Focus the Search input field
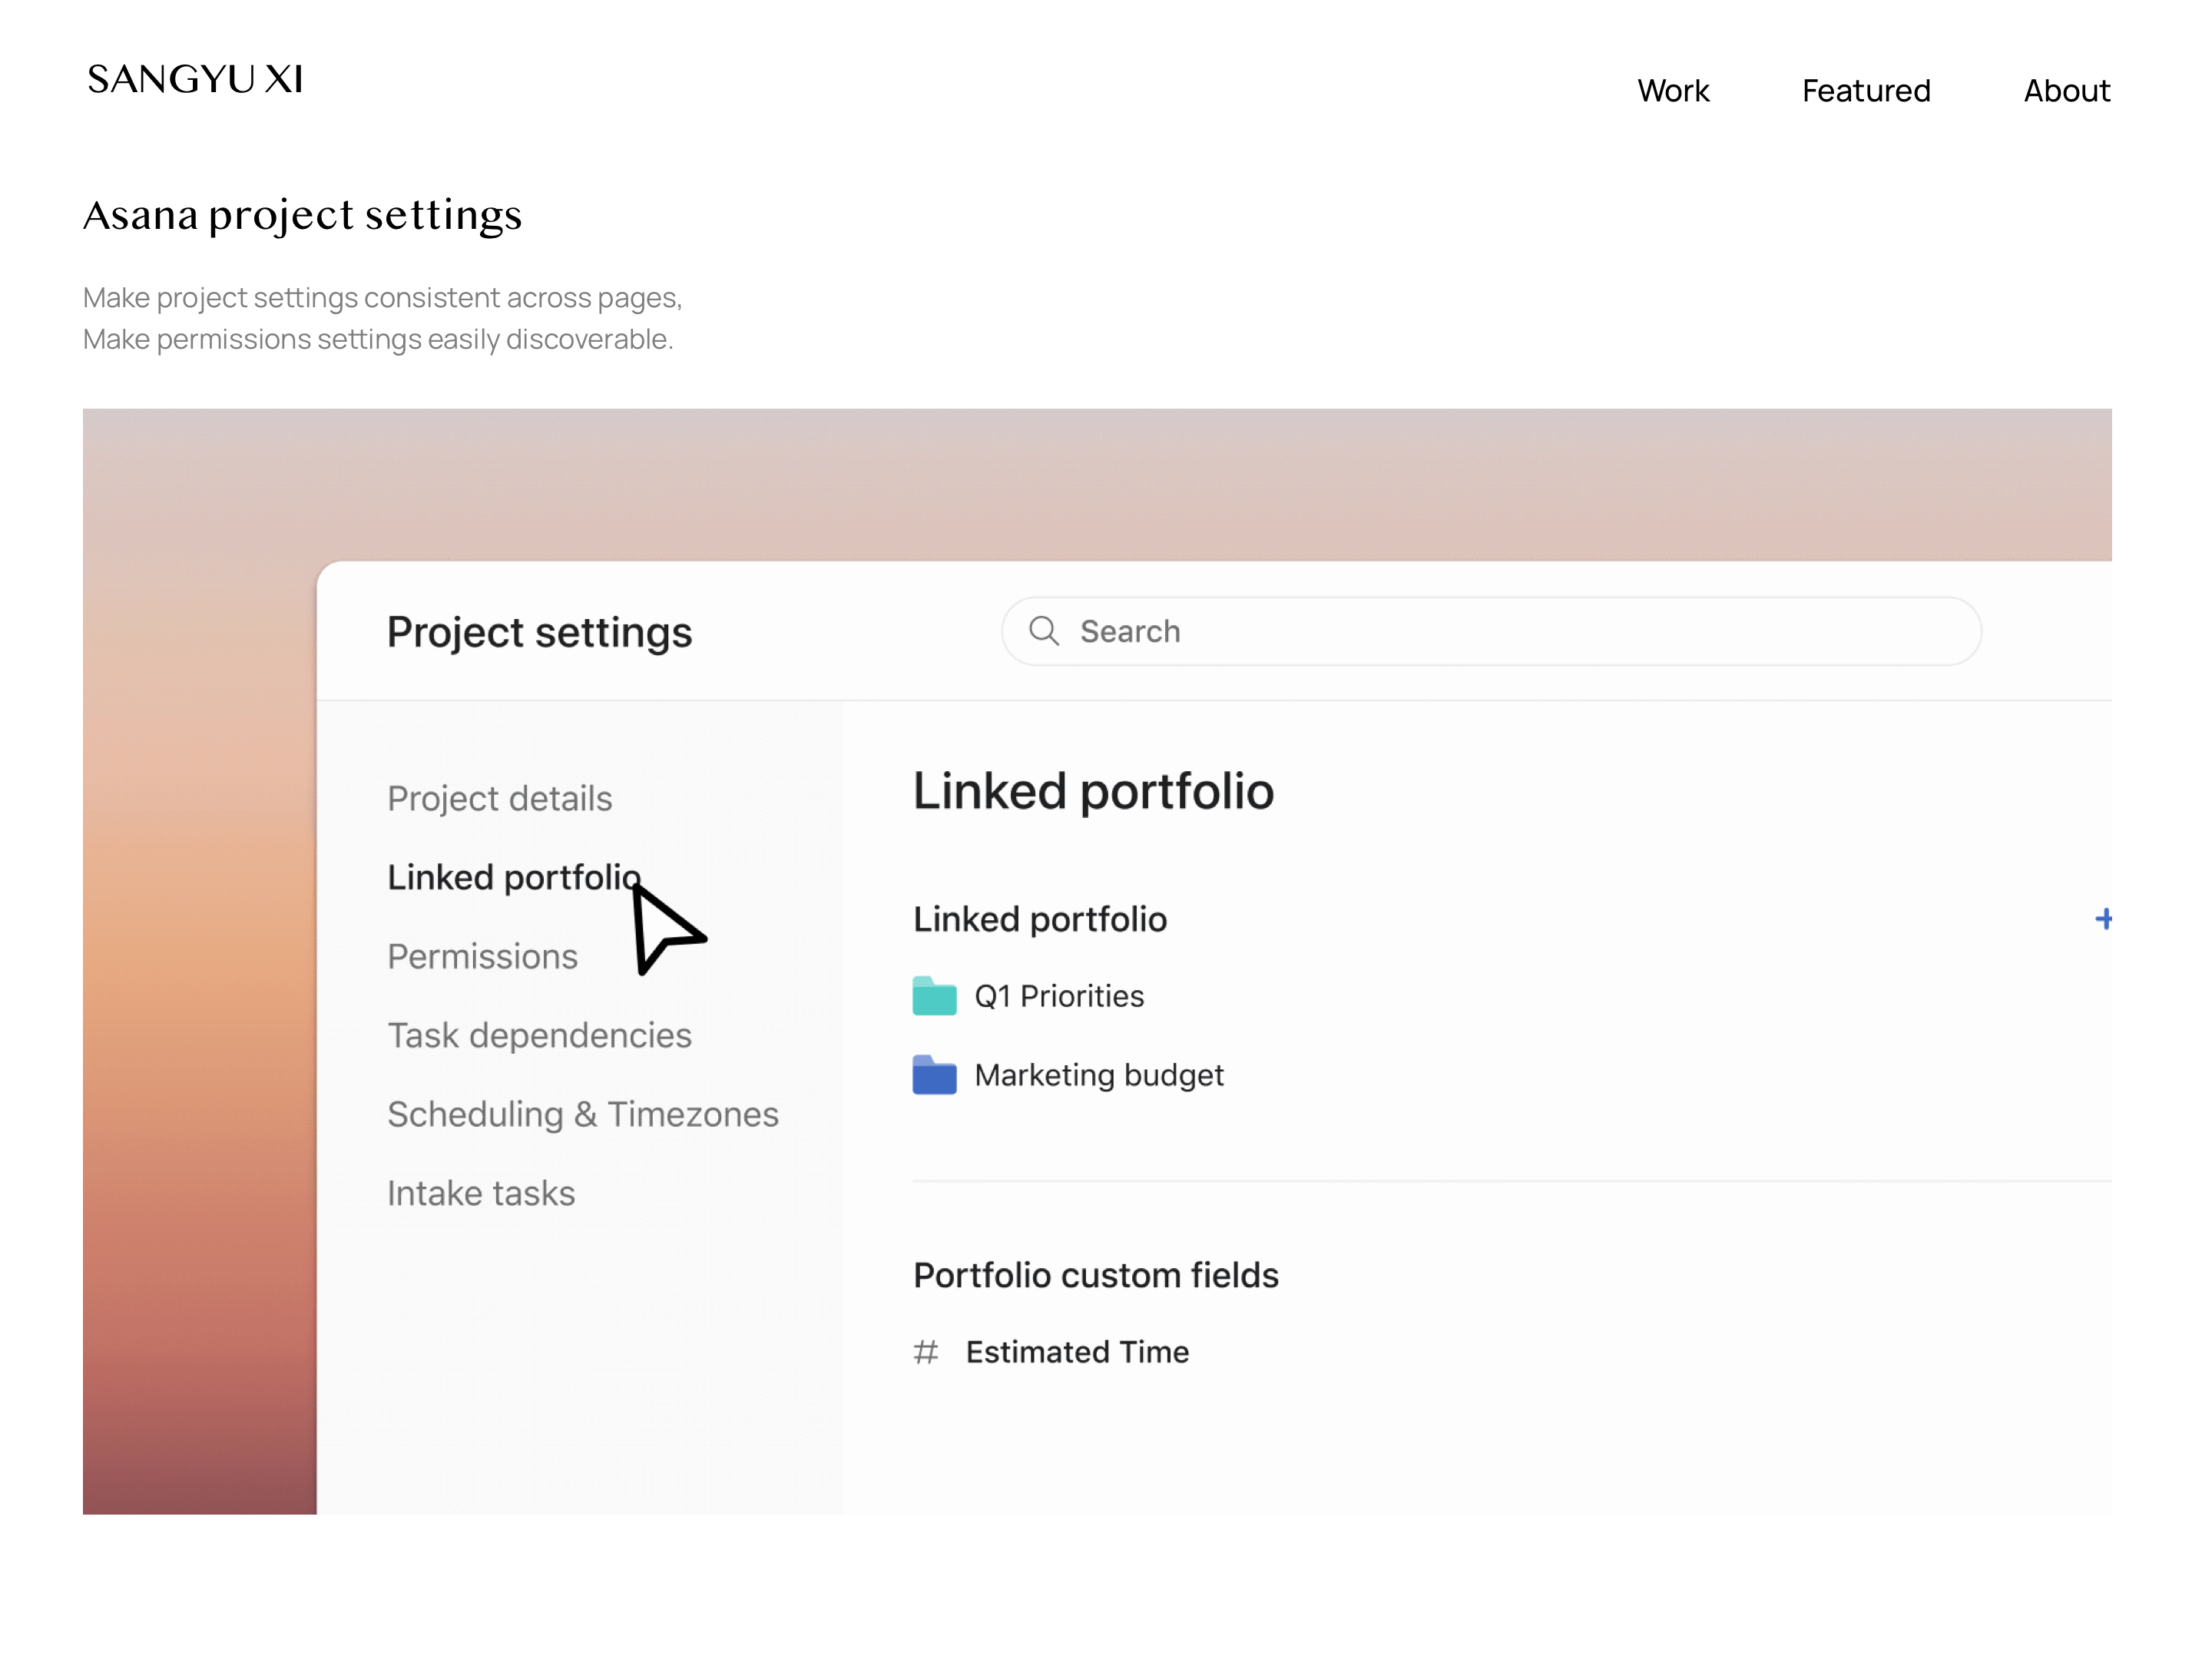 (x=1491, y=631)
